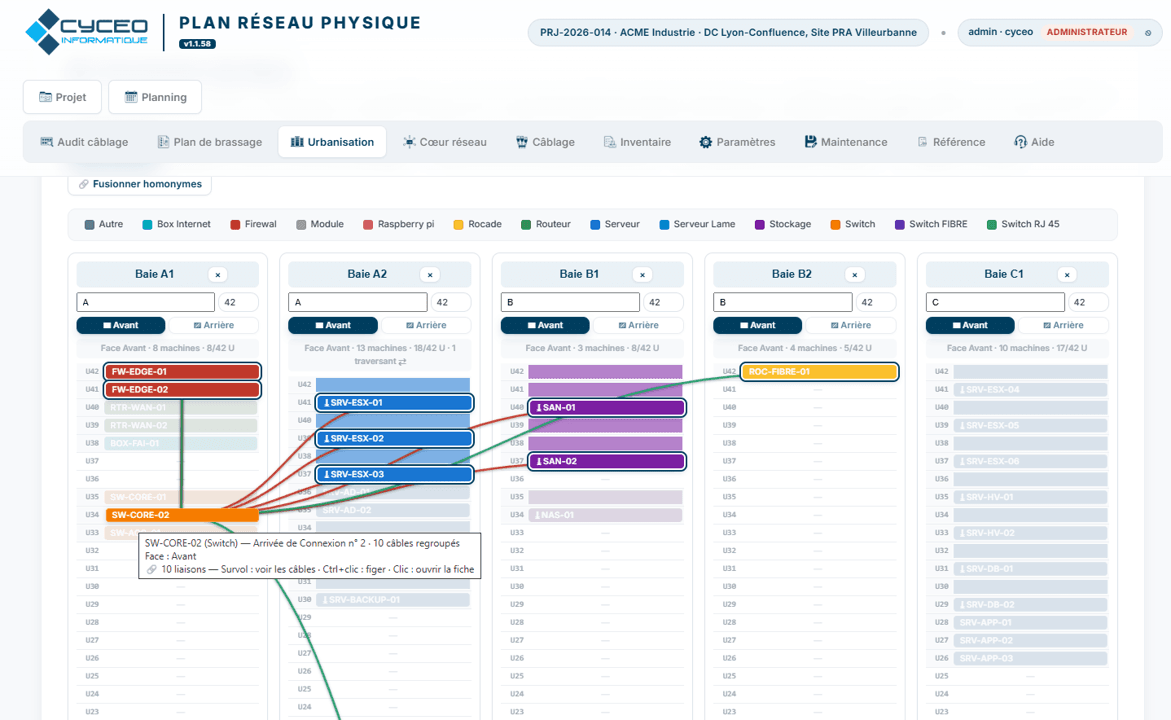Open the Cœur réseau tab
The width and height of the screenshot is (1171, 720).
(444, 142)
